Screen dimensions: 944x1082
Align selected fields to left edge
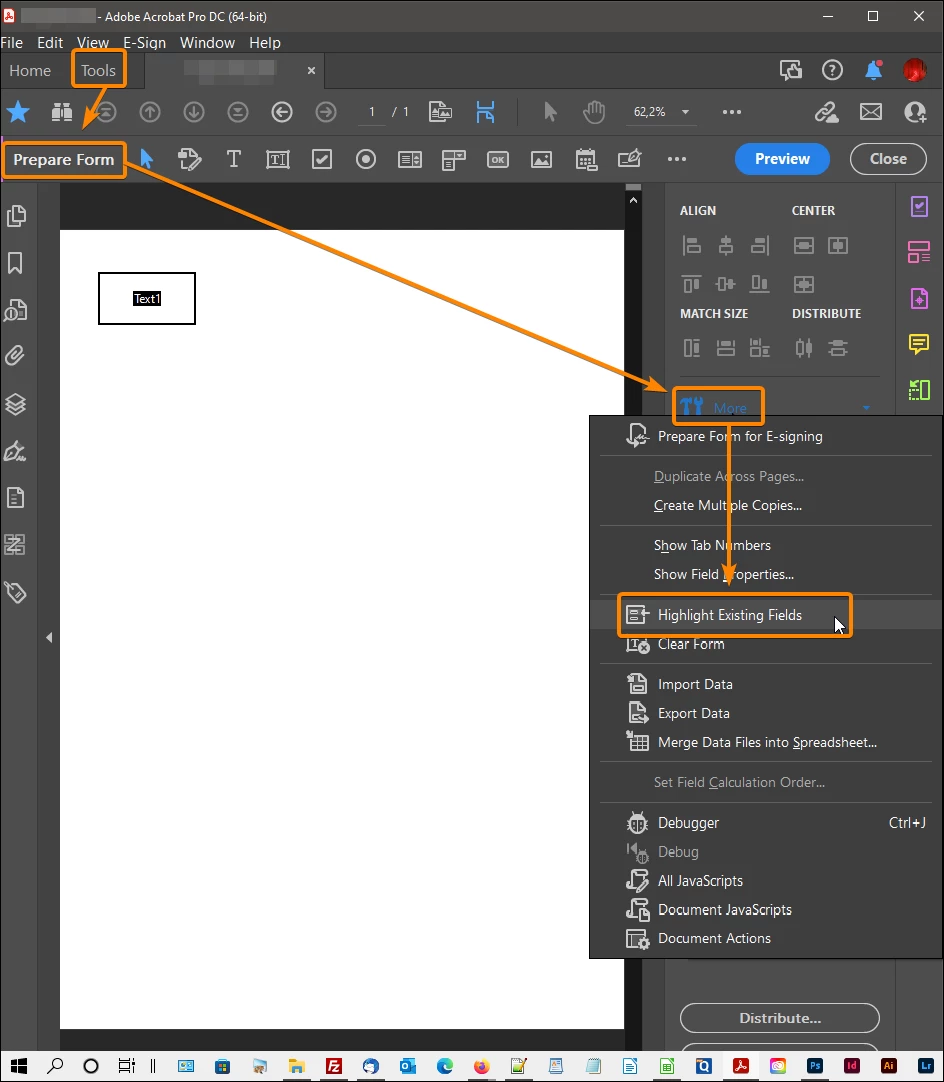691,245
